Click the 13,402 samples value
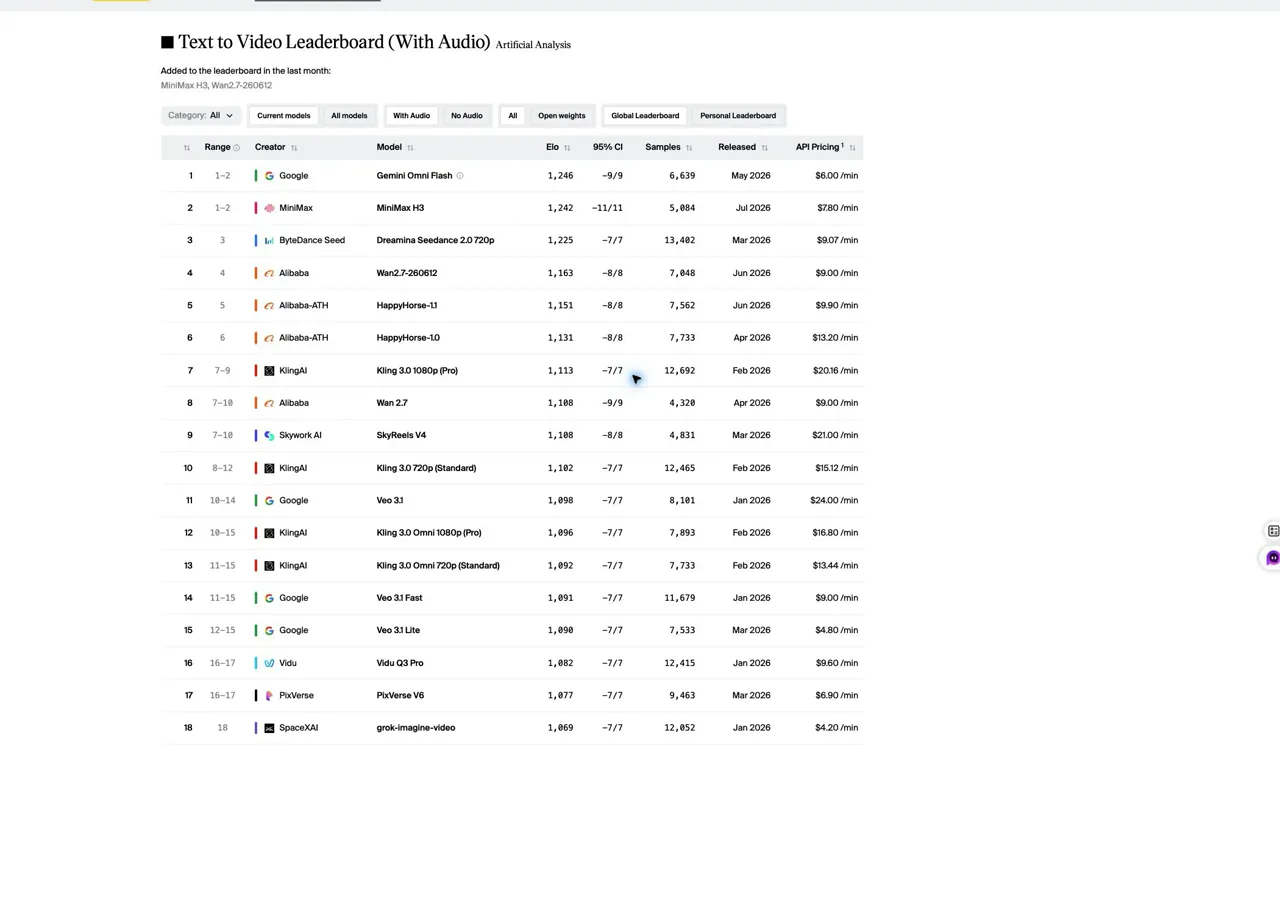The height and width of the screenshot is (914, 1280). [679, 241]
